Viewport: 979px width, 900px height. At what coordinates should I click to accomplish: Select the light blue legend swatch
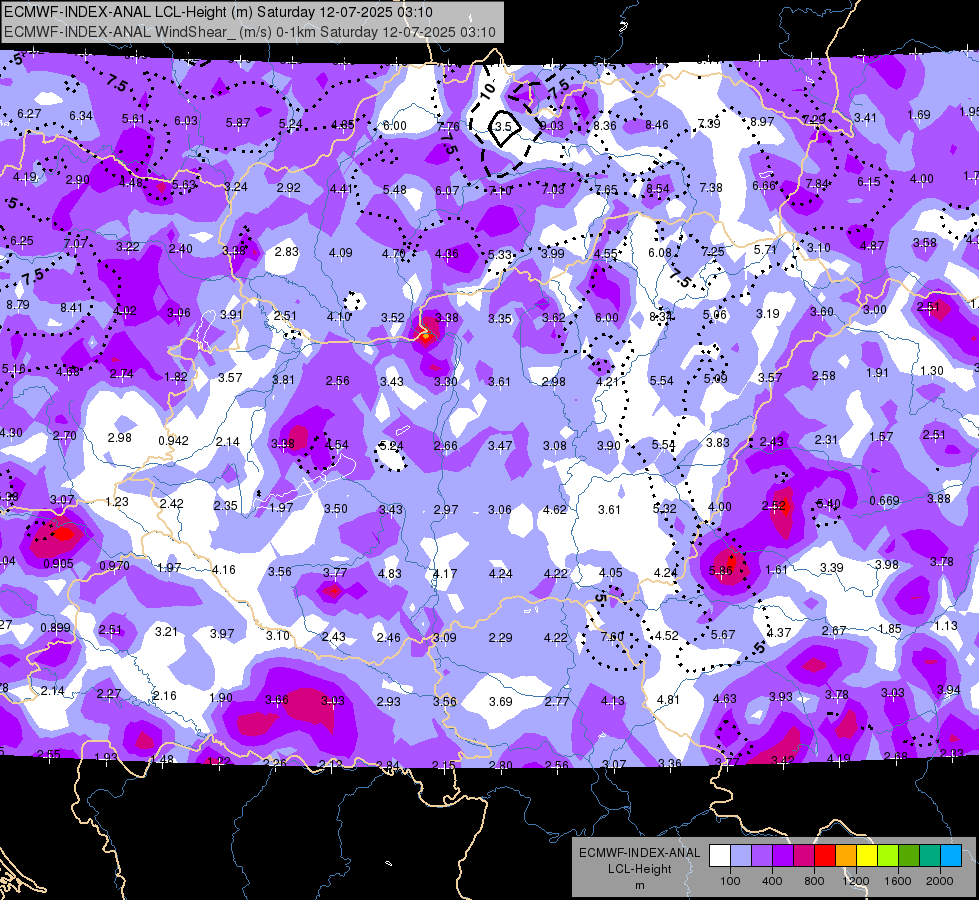(x=740, y=855)
